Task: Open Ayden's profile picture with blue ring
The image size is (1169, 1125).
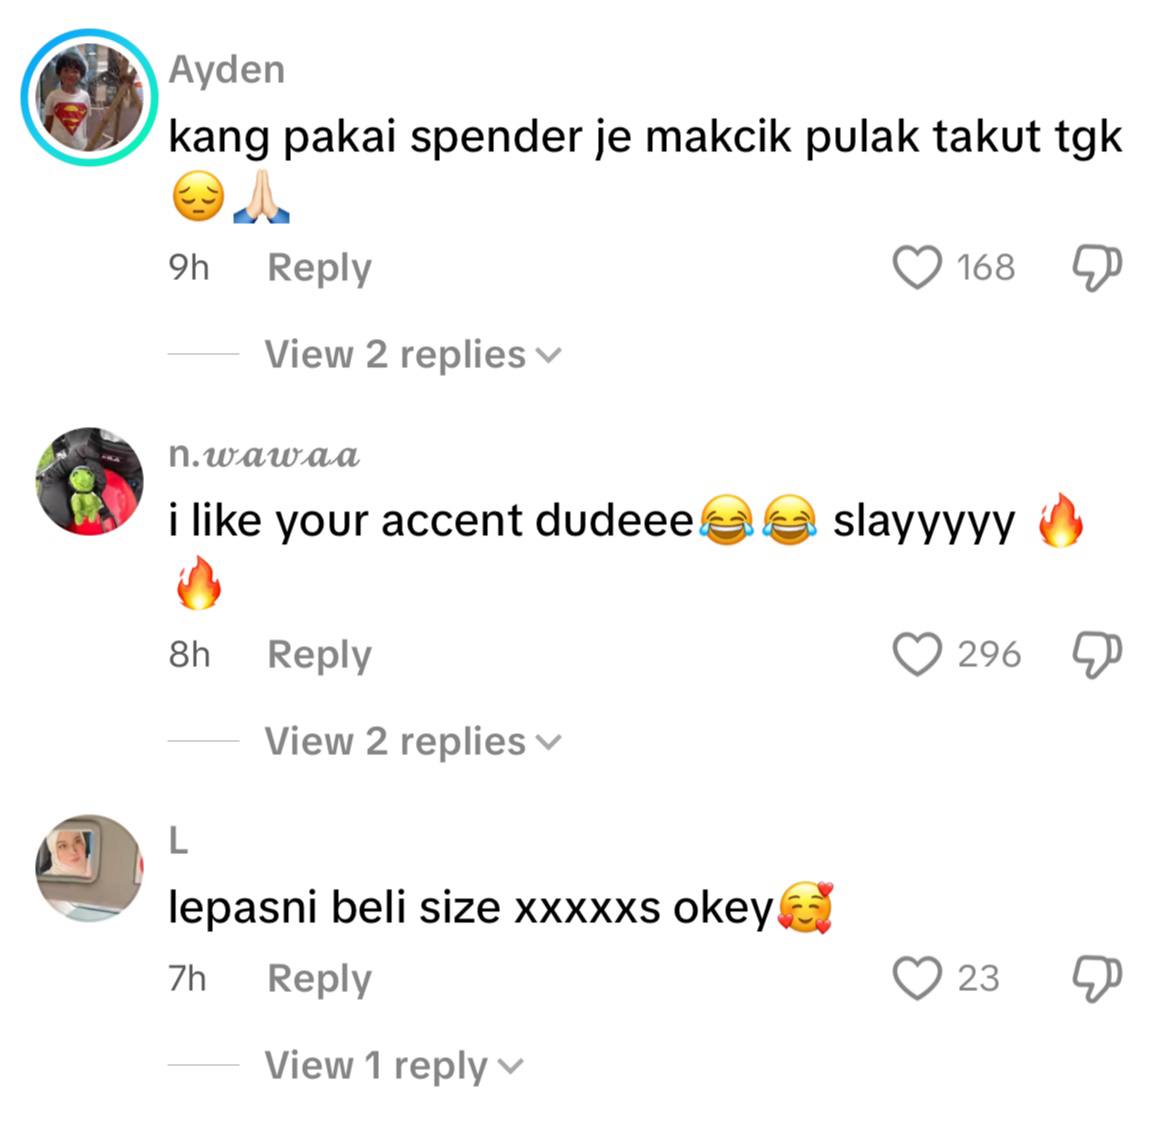Action: [89, 98]
